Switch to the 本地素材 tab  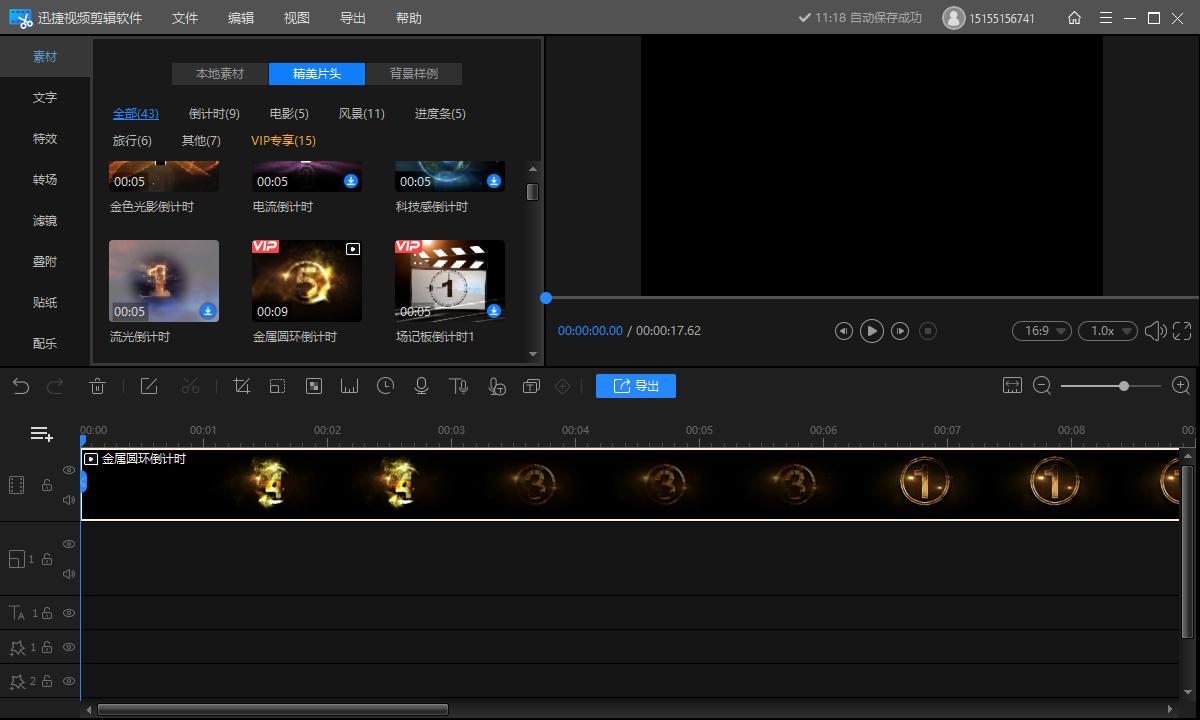click(x=219, y=73)
